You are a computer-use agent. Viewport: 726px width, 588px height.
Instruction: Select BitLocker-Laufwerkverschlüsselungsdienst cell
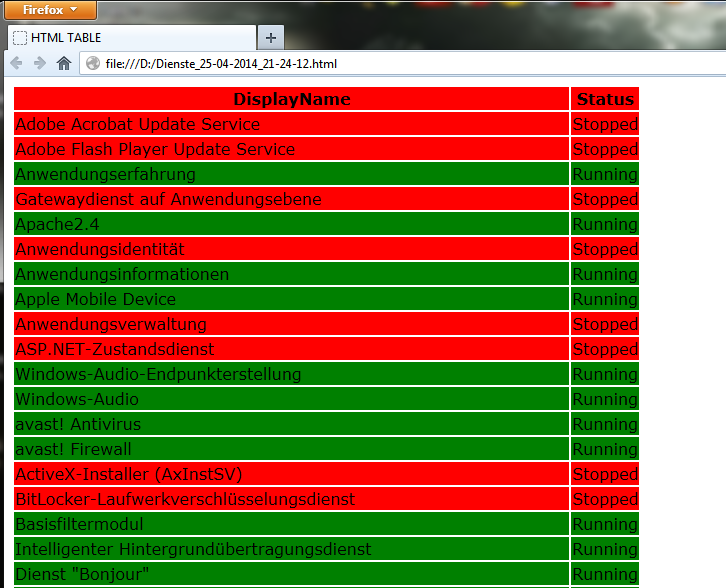pos(291,499)
